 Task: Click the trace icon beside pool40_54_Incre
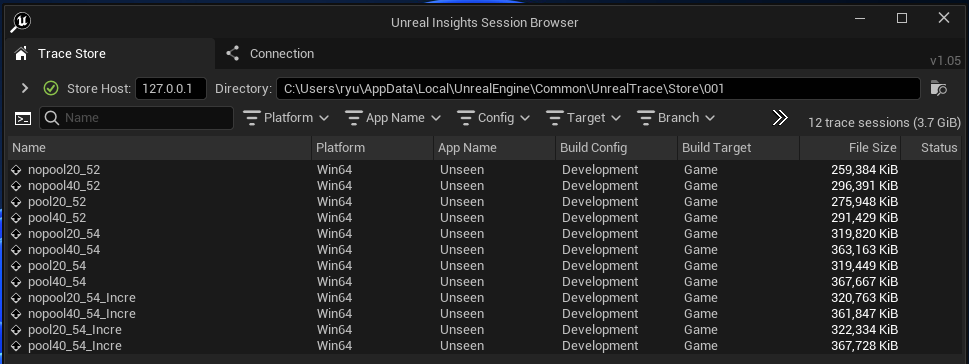tap(17, 346)
